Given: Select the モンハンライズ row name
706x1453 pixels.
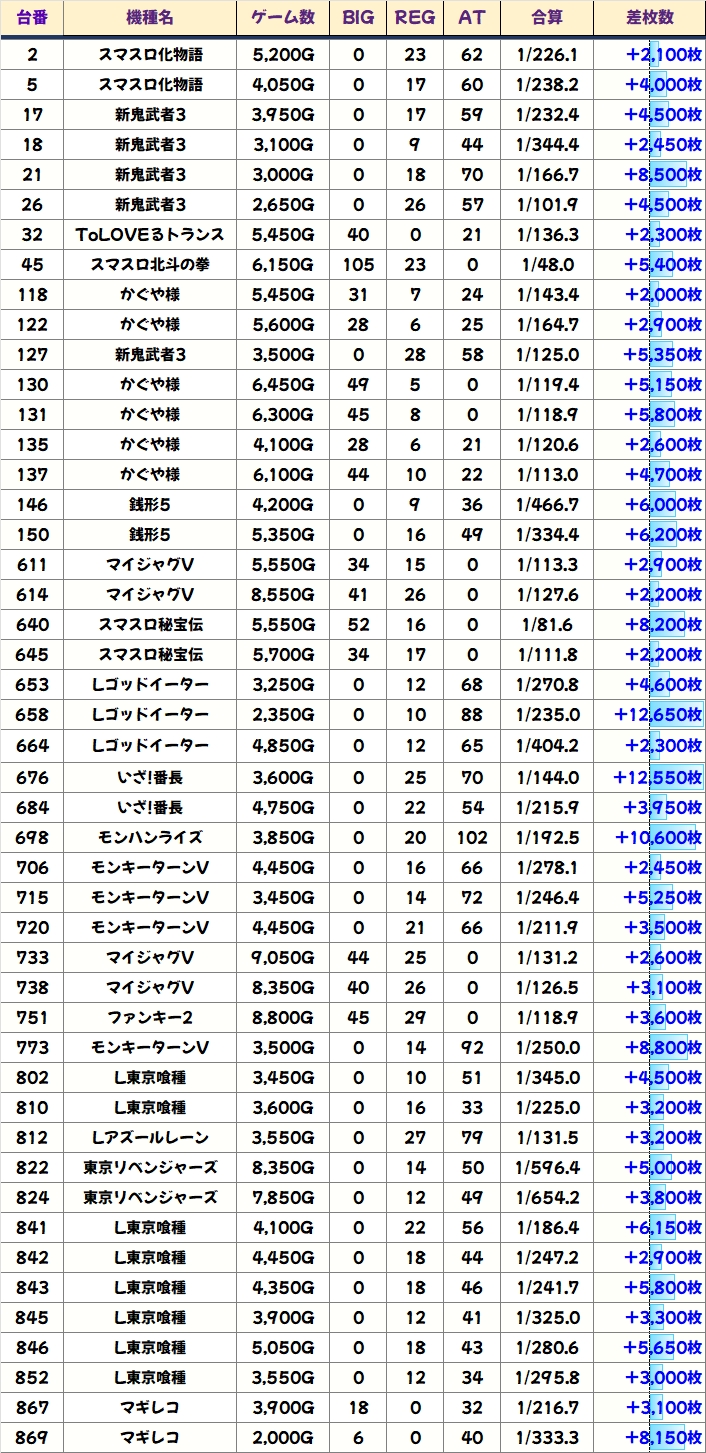Looking at the screenshot, I should [x=150, y=837].
